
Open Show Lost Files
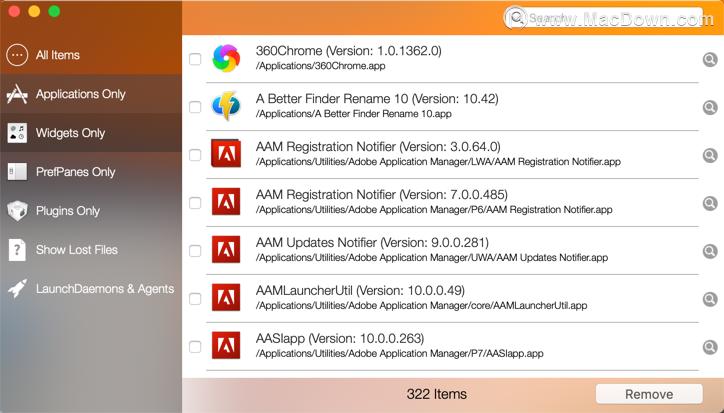pos(91,250)
